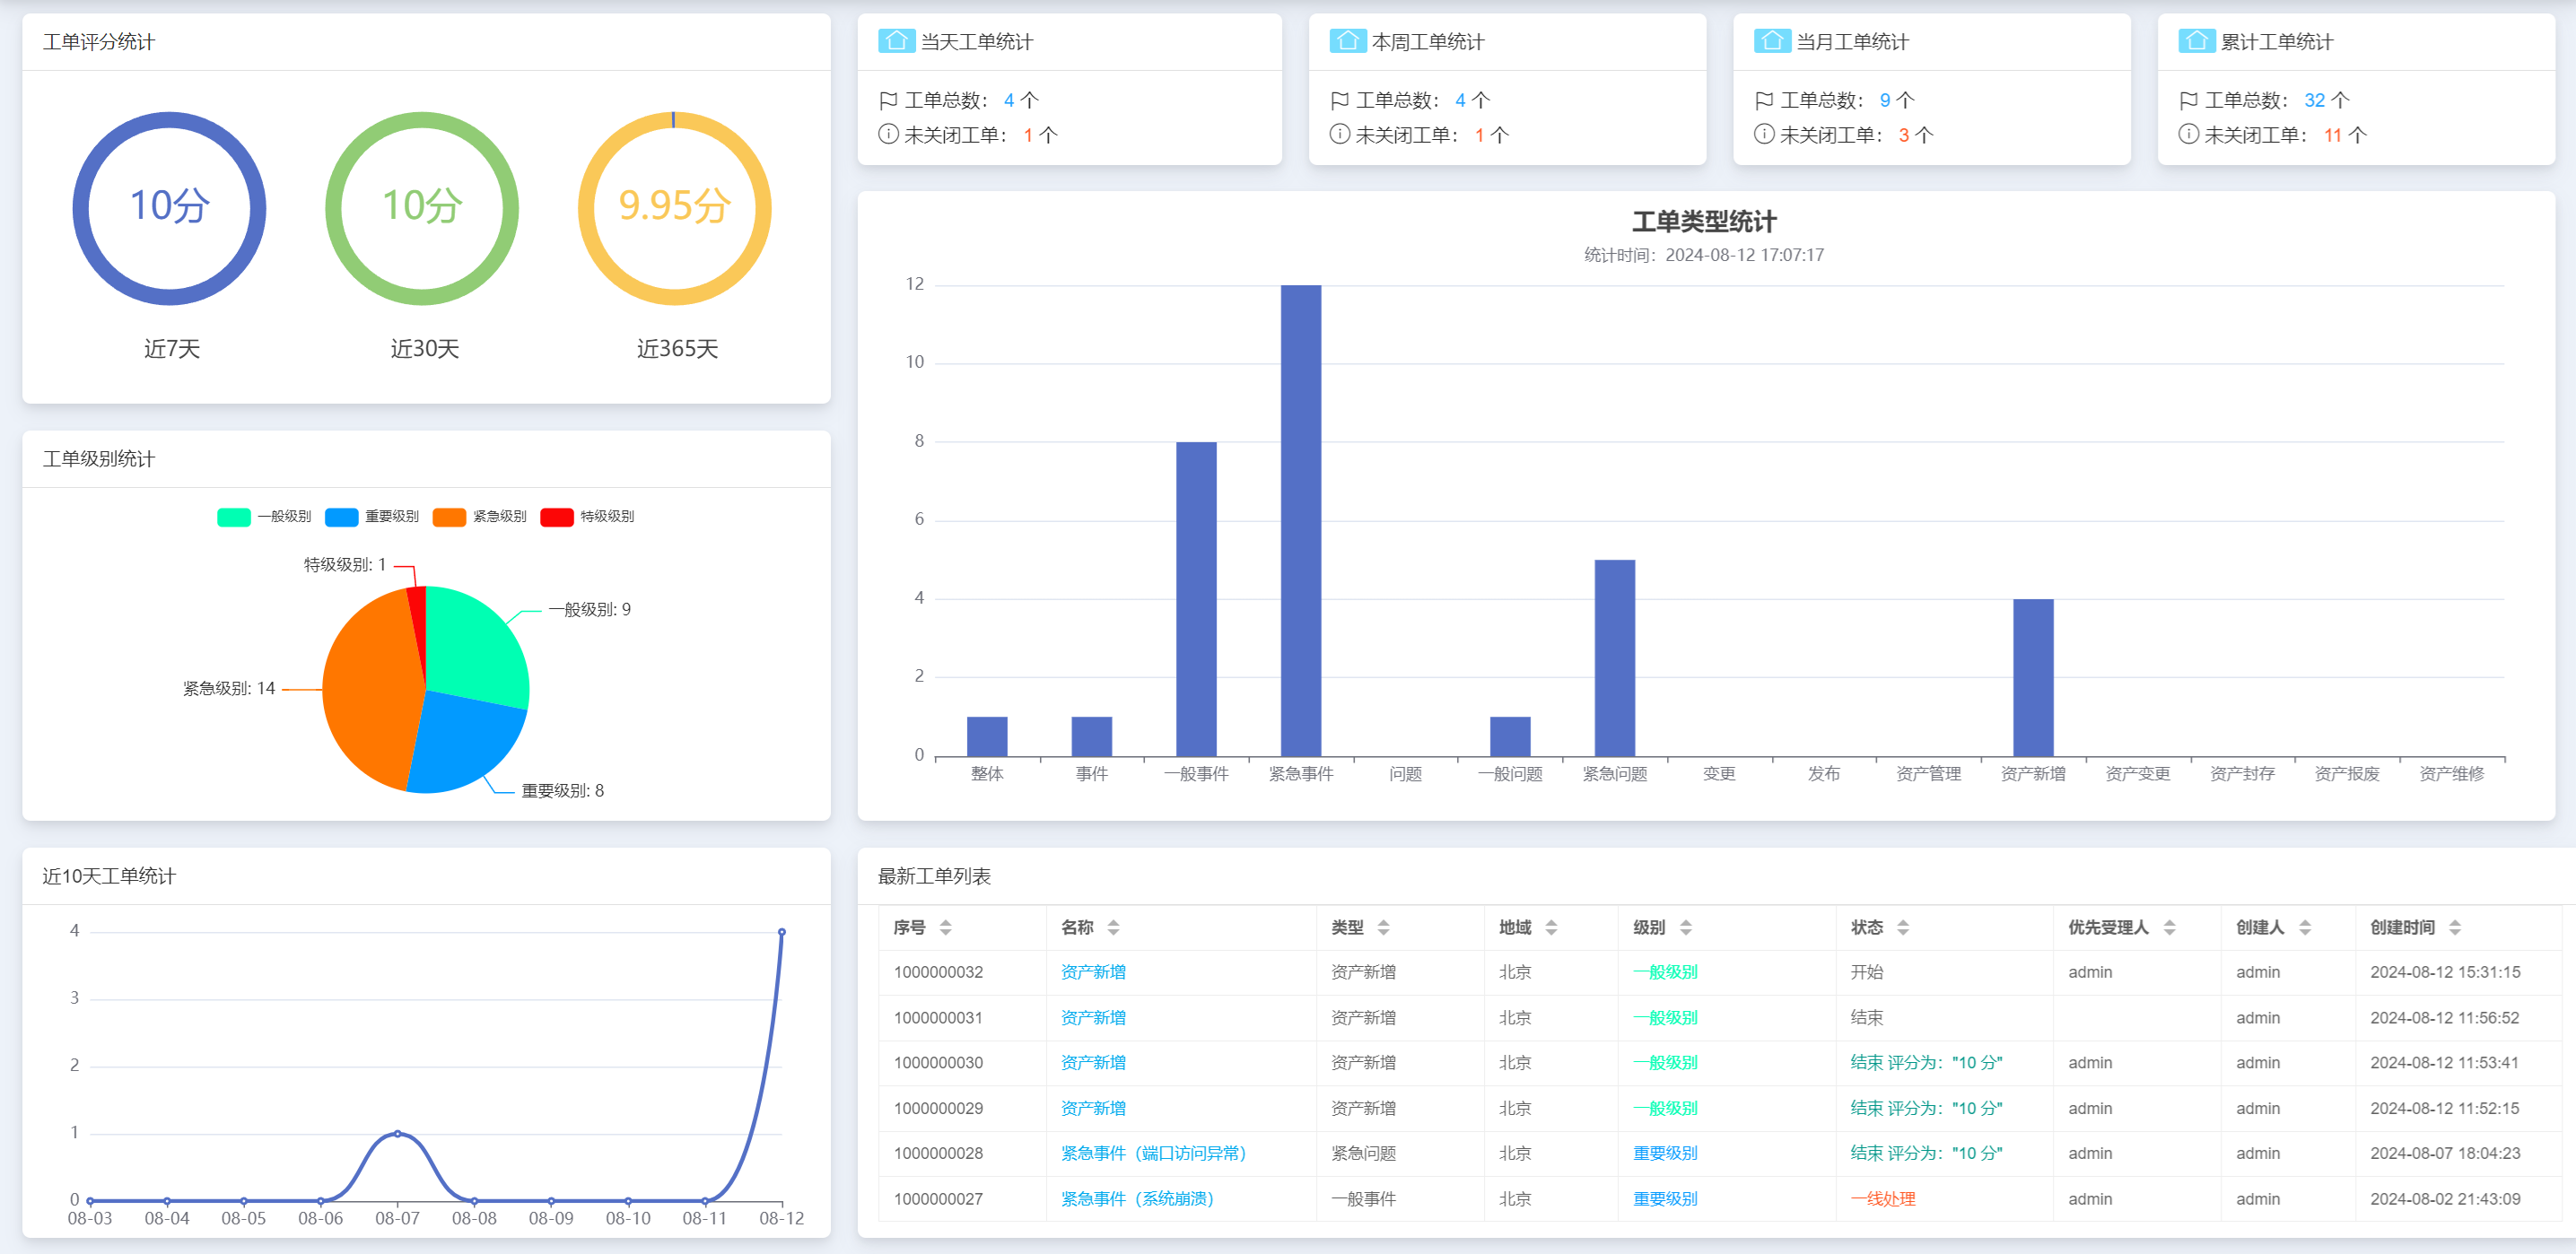Image resolution: width=2576 pixels, height=1254 pixels.
Task: Open 紧急事件（端口访问异常）ticket link
Action: tap(1153, 1153)
